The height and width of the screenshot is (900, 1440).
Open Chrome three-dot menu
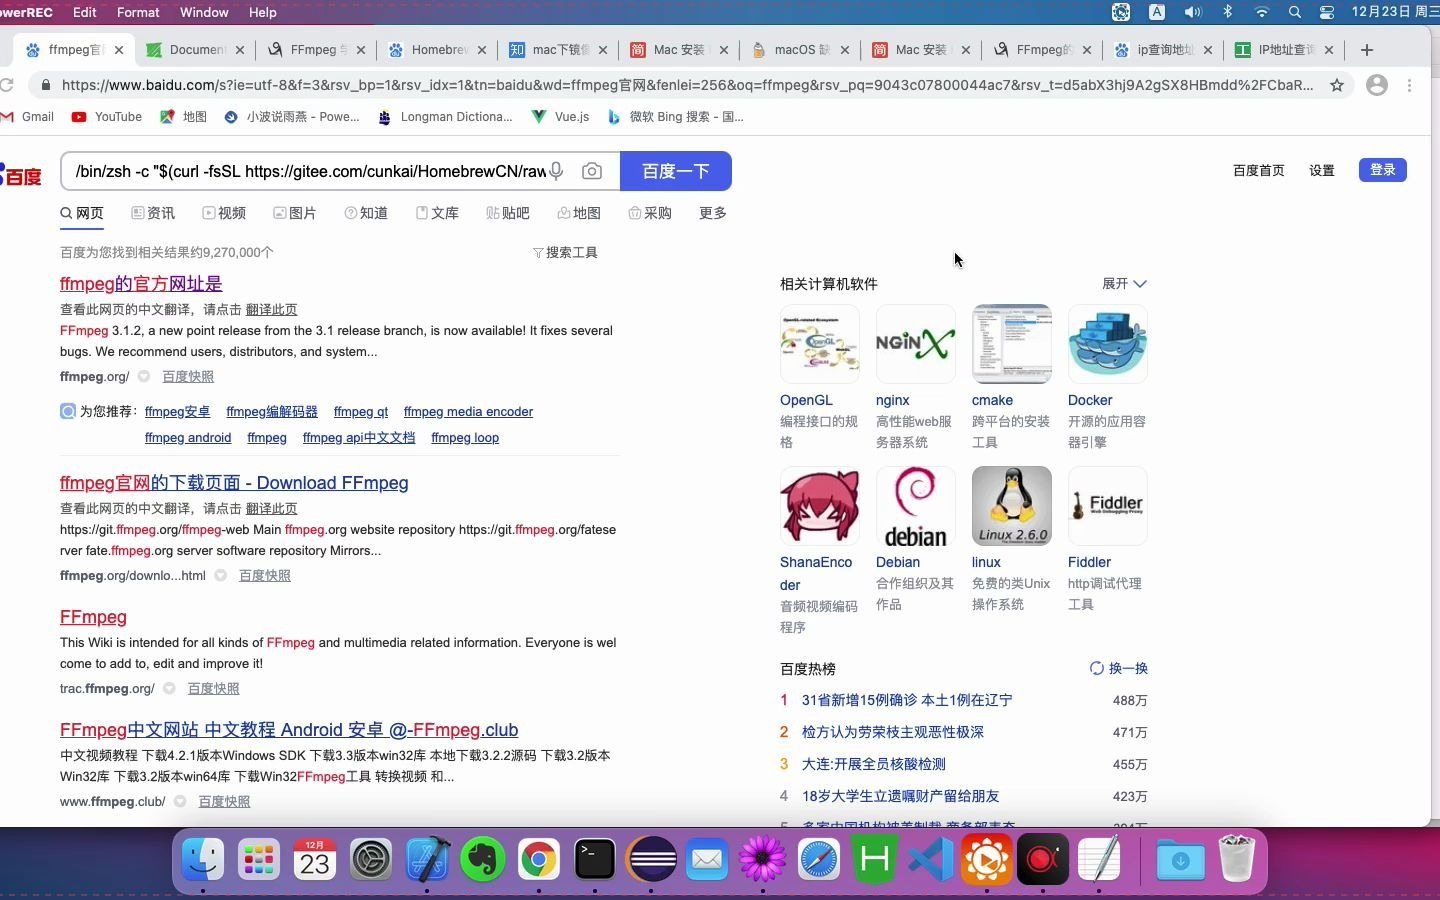pyautogui.click(x=1410, y=85)
